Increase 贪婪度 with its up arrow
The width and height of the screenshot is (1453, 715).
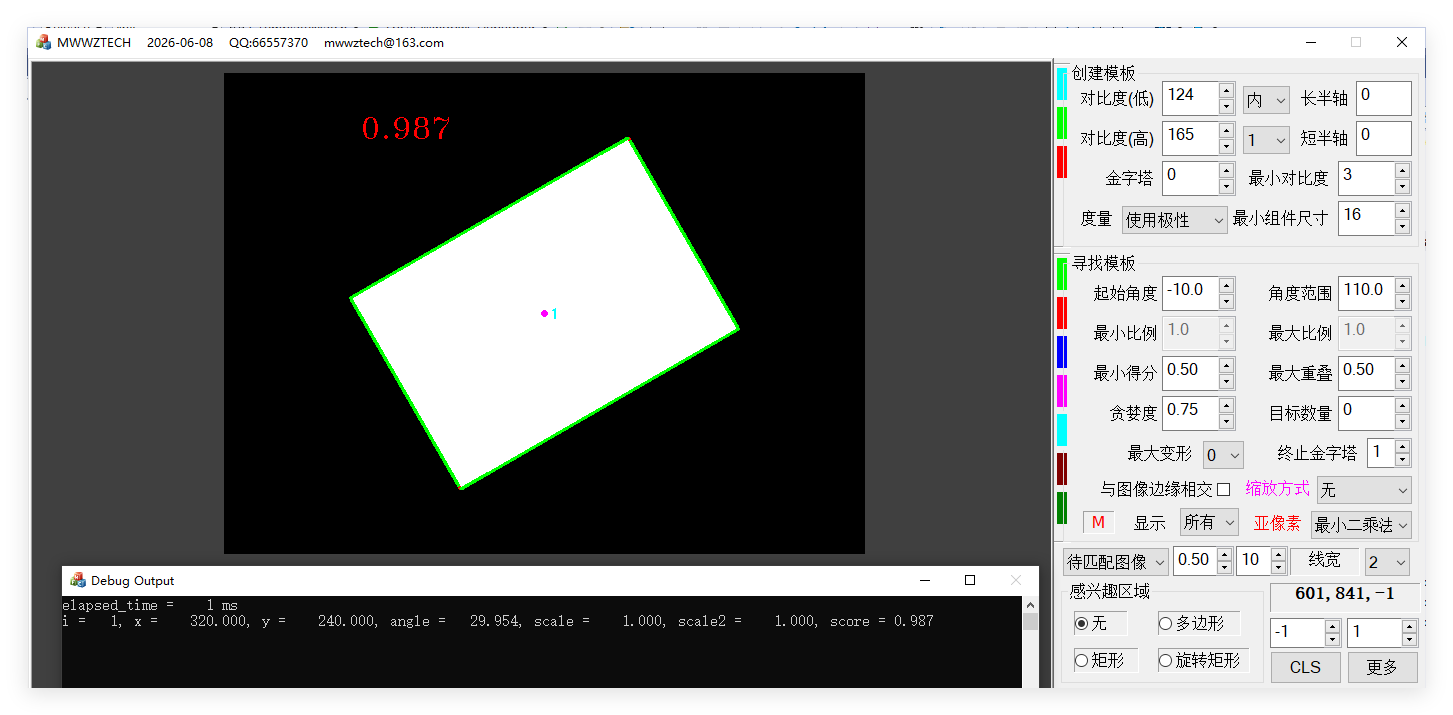point(1226,406)
